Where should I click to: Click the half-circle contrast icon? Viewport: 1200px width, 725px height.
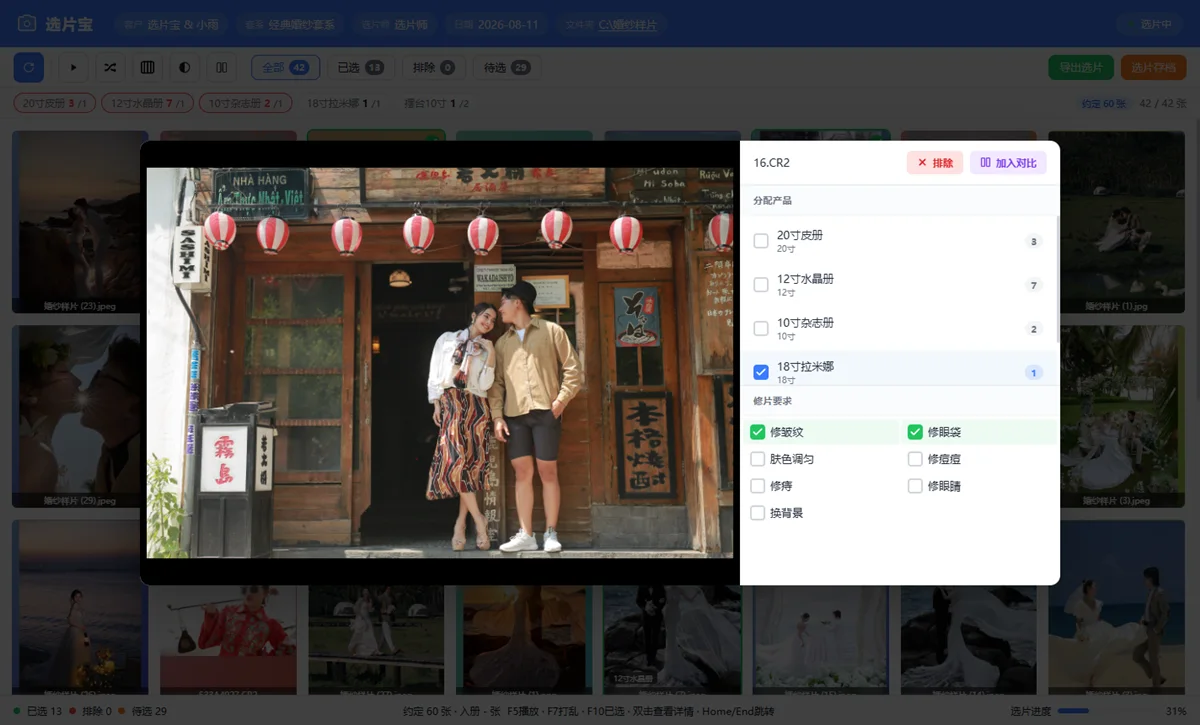point(184,68)
